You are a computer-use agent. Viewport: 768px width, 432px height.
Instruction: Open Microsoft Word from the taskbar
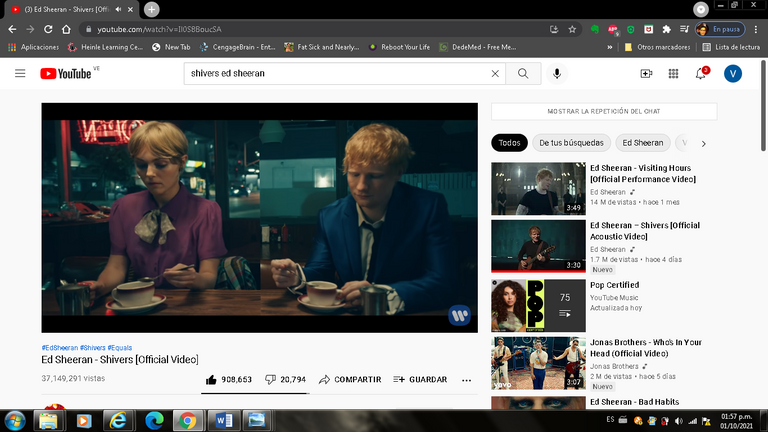[x=224, y=421]
